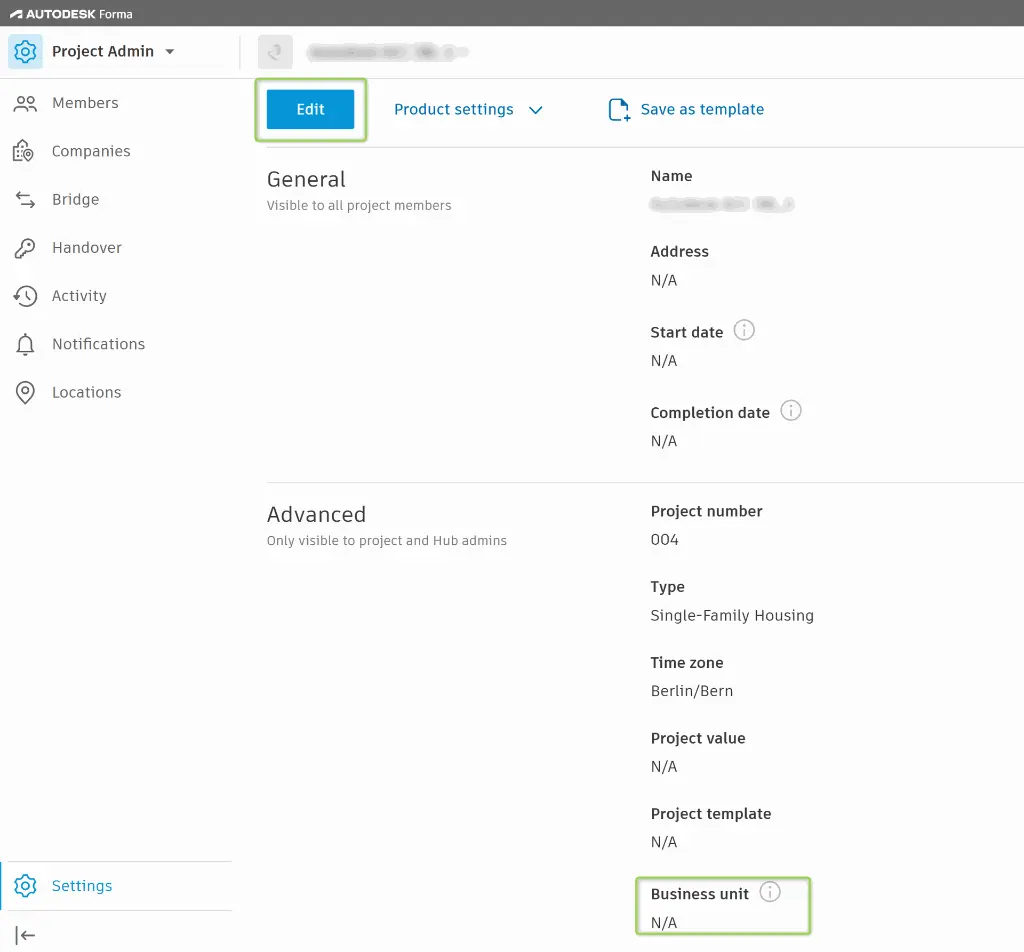1024x952 pixels.
Task: Open the Project Admin dropdown arrow
Action: 170,52
